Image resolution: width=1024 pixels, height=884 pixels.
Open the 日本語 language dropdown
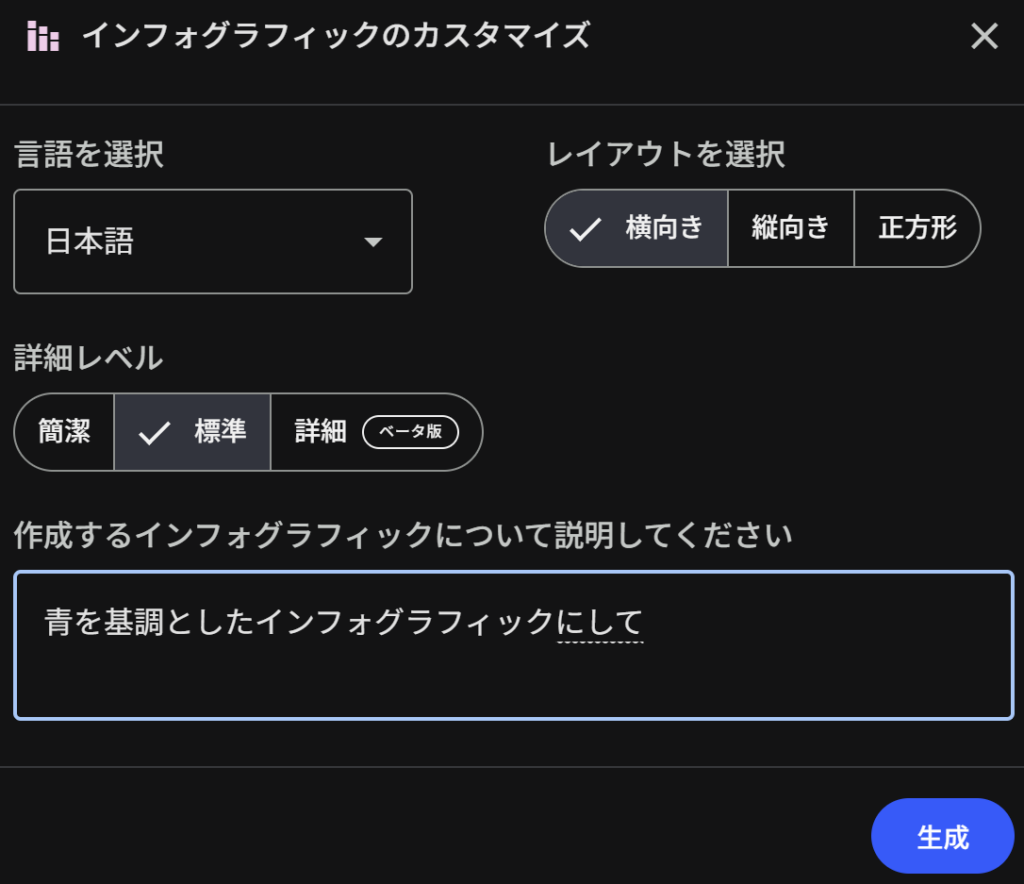tap(212, 242)
